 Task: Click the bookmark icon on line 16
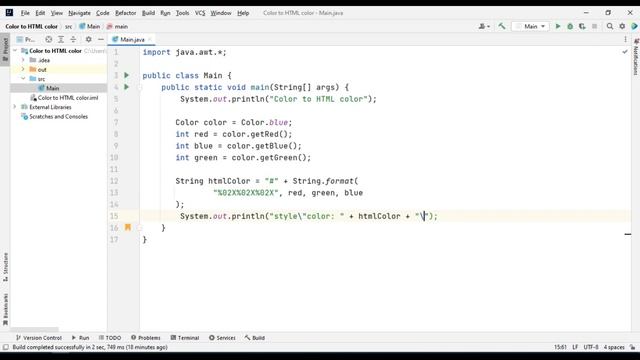tap(128, 227)
